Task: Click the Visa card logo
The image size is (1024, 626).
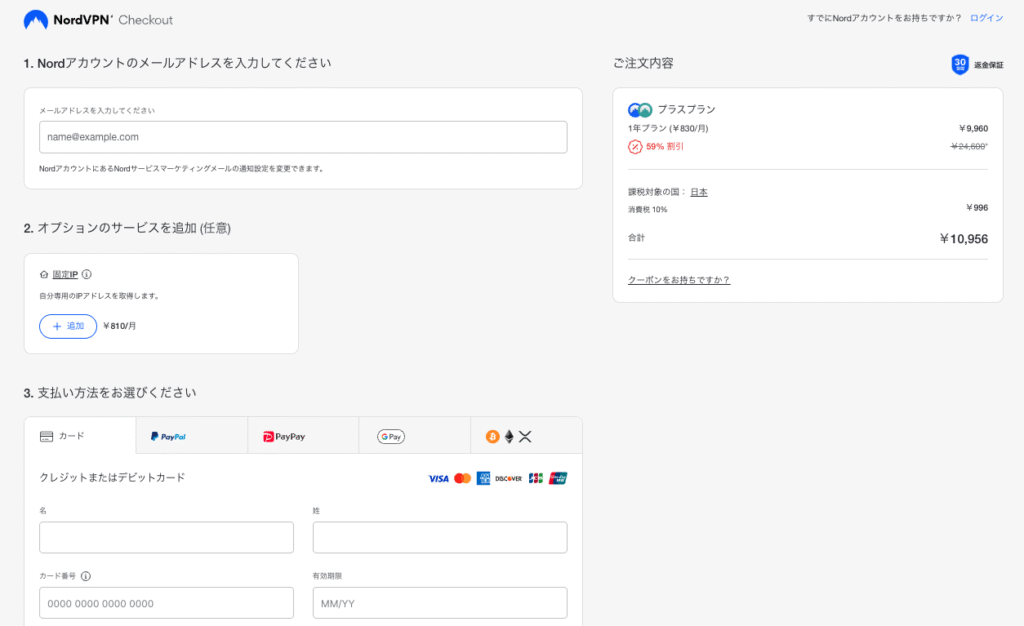Action: 438,479
